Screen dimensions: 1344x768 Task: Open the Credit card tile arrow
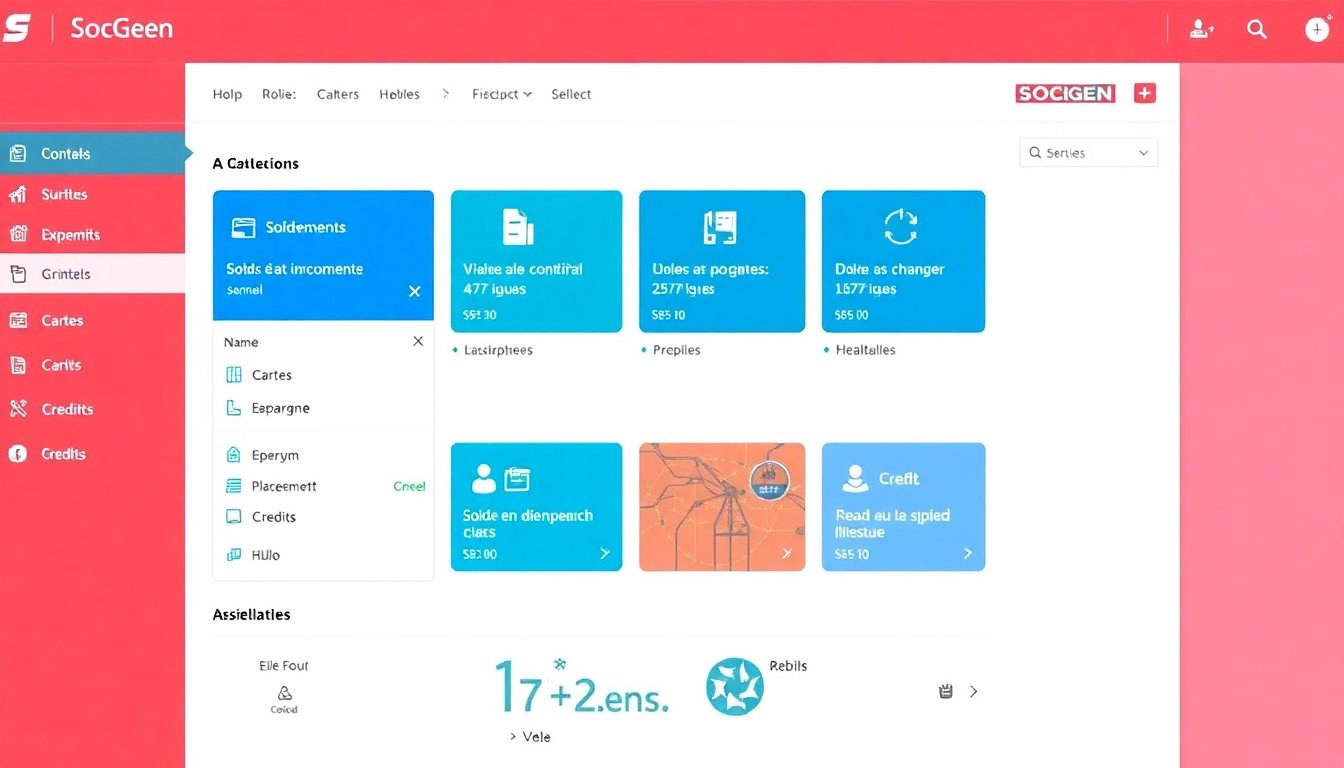click(967, 553)
